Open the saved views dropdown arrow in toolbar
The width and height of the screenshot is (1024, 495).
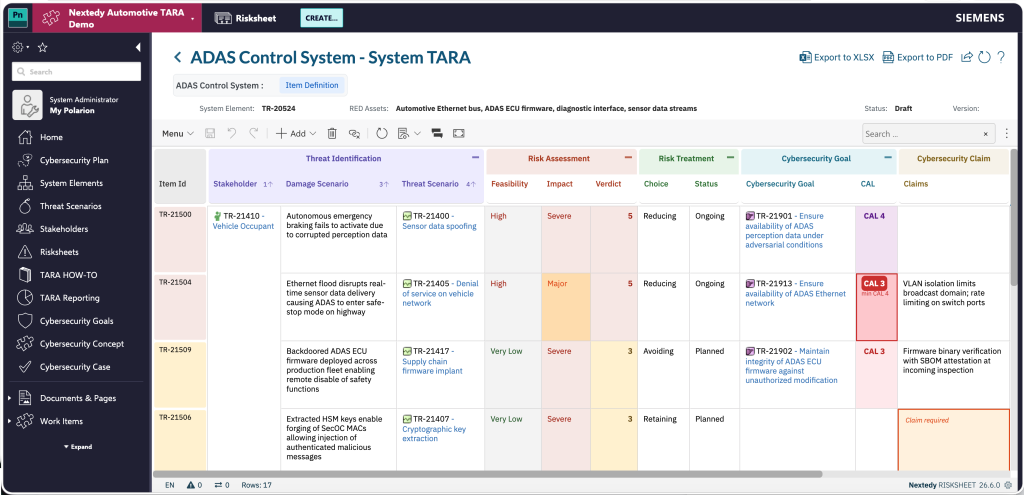pyautogui.click(x=417, y=134)
